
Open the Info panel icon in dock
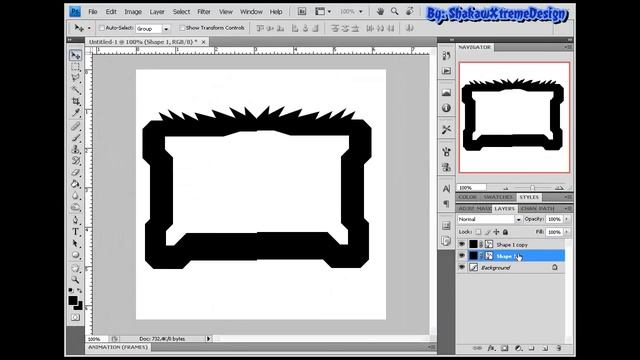(x=446, y=108)
